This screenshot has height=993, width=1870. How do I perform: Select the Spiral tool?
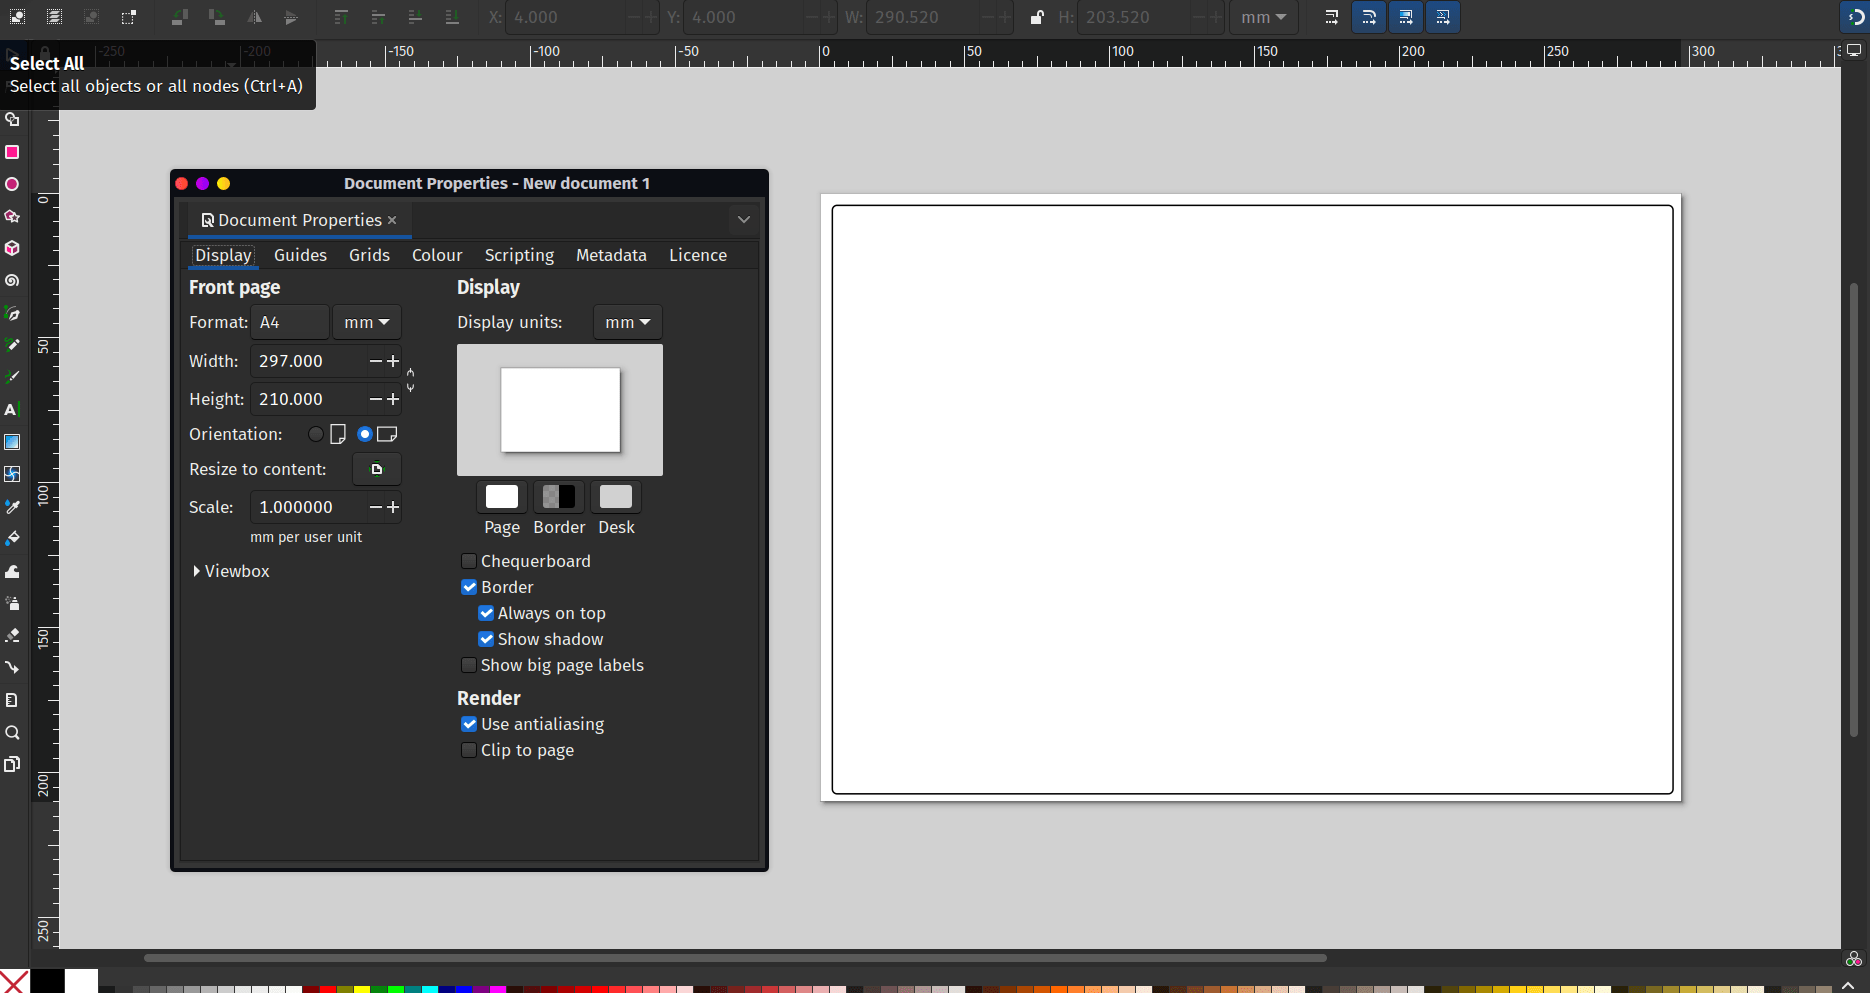pyautogui.click(x=12, y=281)
